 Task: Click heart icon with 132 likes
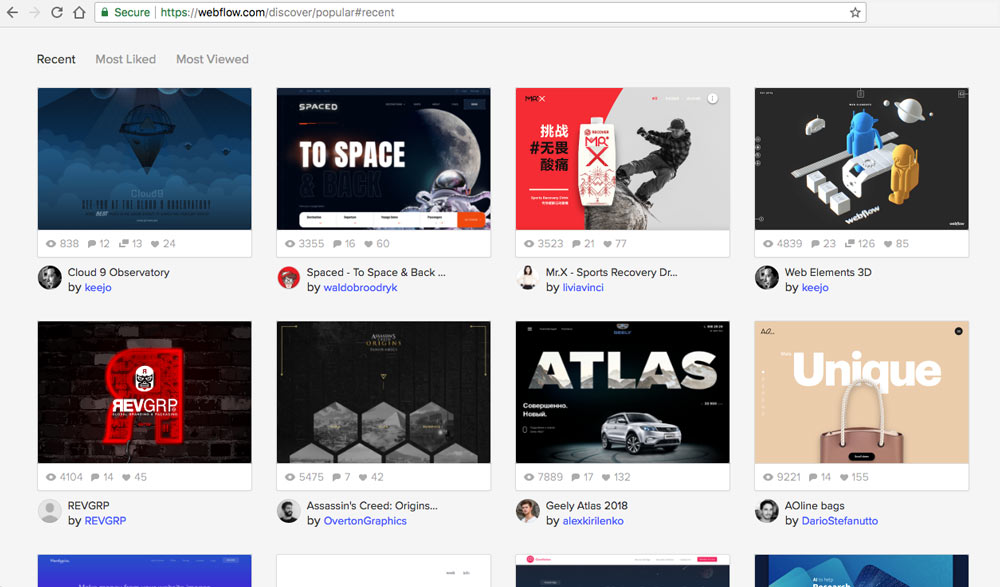(x=607, y=477)
